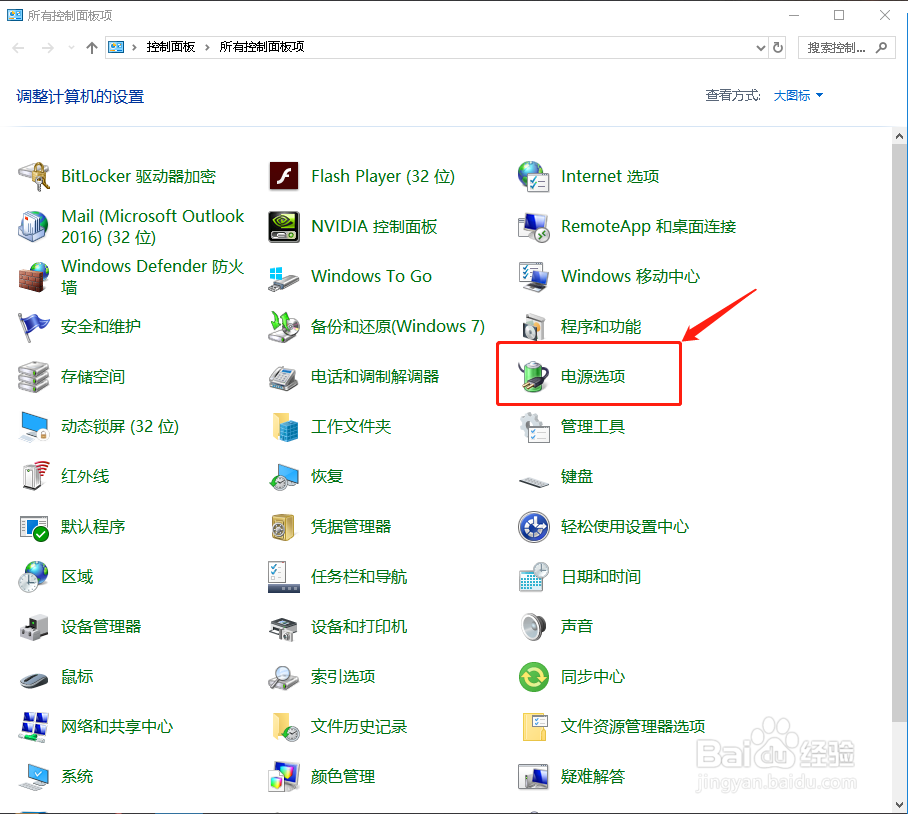Open 设备和打印机 icon
The width and height of the screenshot is (908, 814).
click(x=284, y=629)
